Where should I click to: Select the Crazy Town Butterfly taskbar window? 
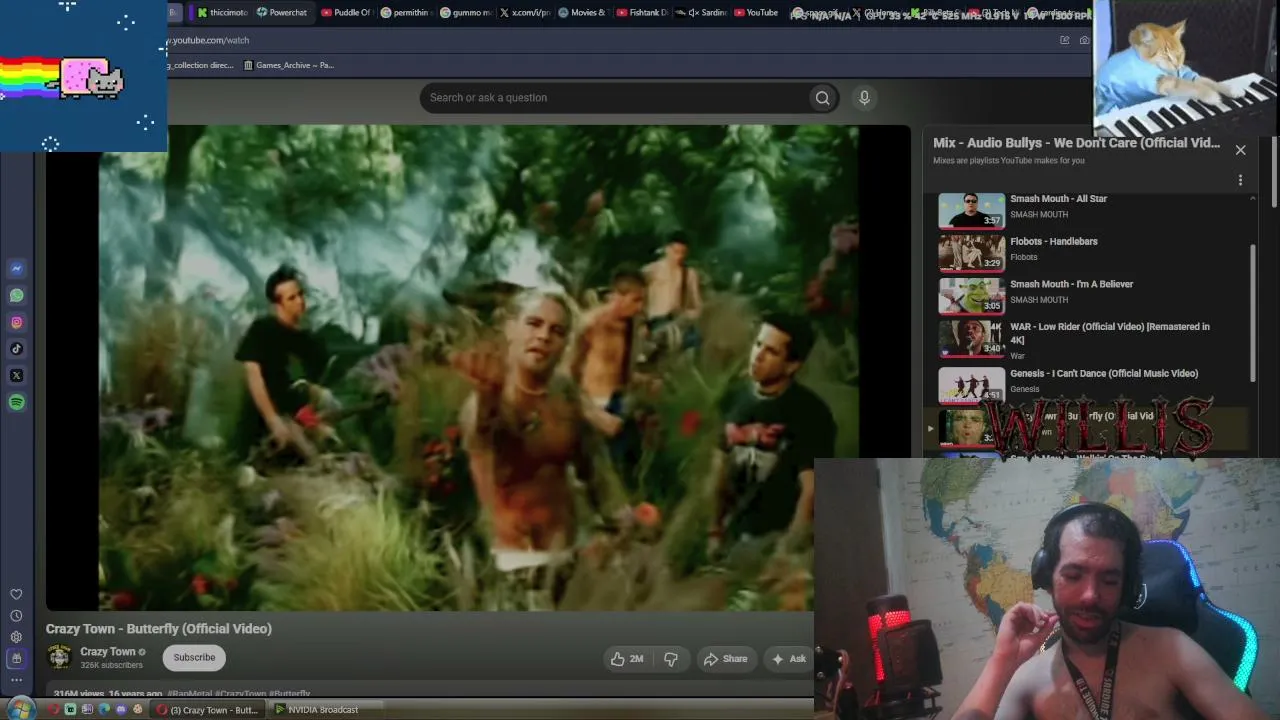[x=208, y=710]
